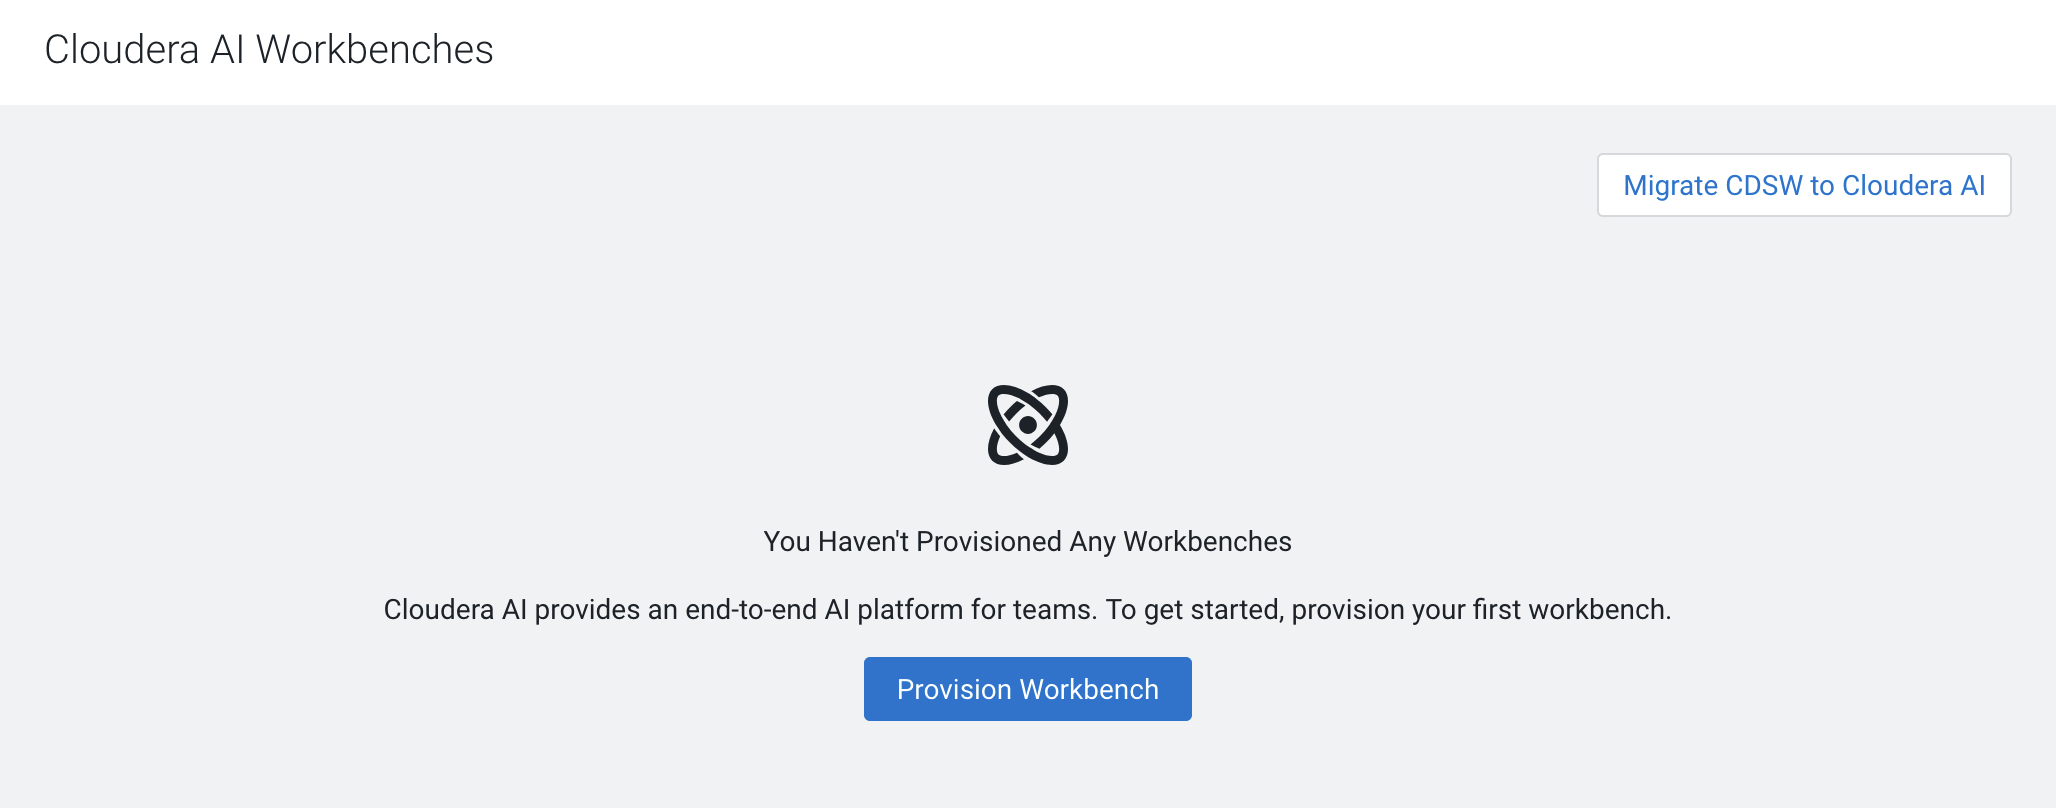This screenshot has height=808, width=2056.
Task: Click the Provision Workbench button
Action: click(x=1027, y=689)
